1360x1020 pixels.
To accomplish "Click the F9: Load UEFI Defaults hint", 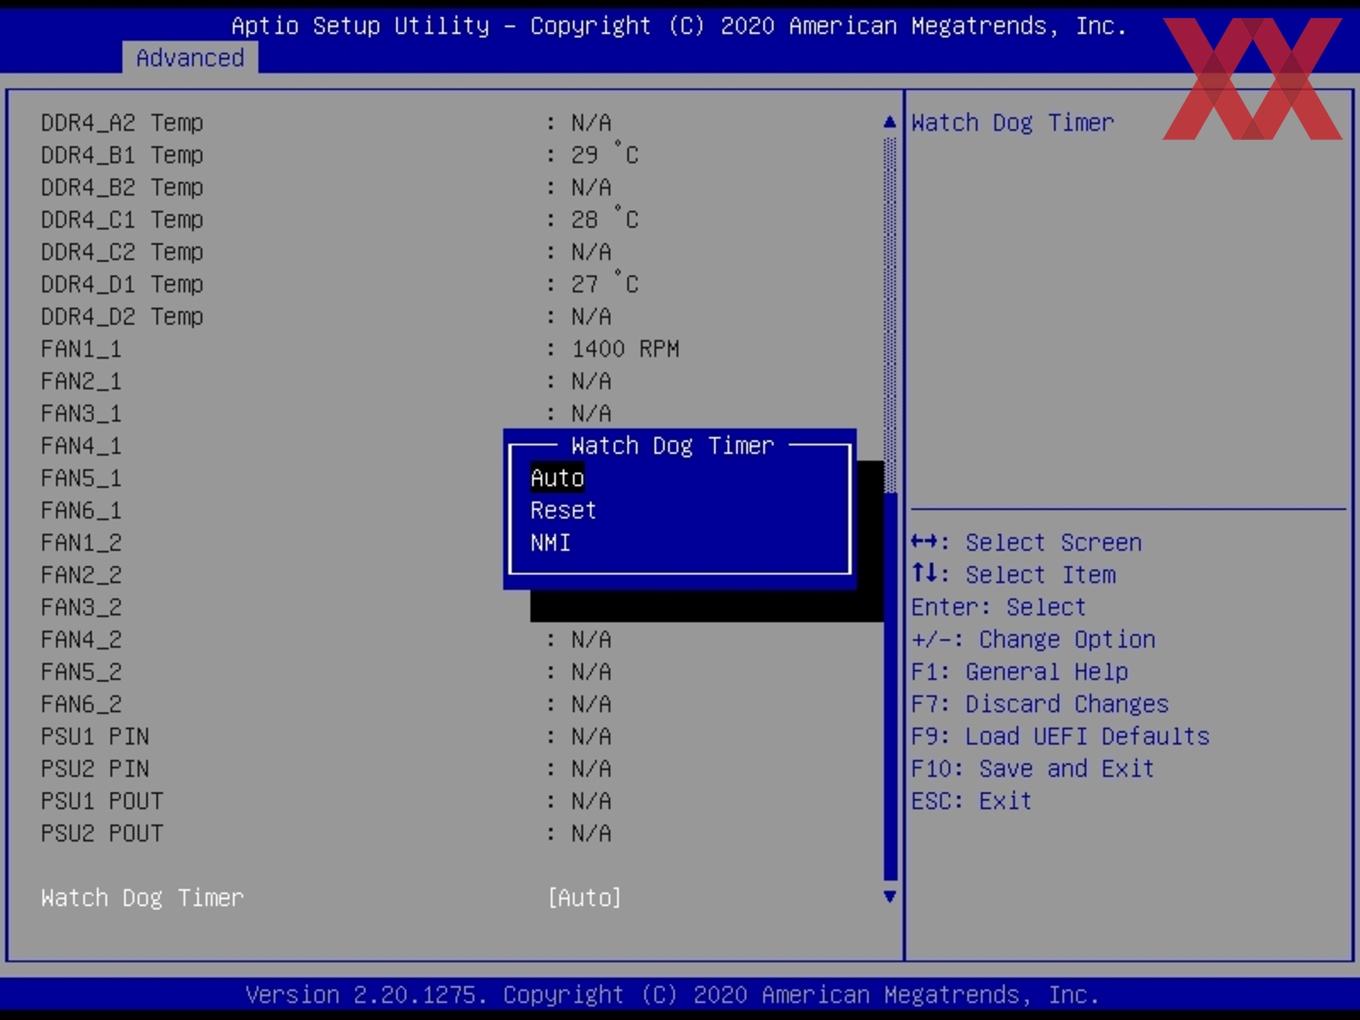I will click(1060, 736).
